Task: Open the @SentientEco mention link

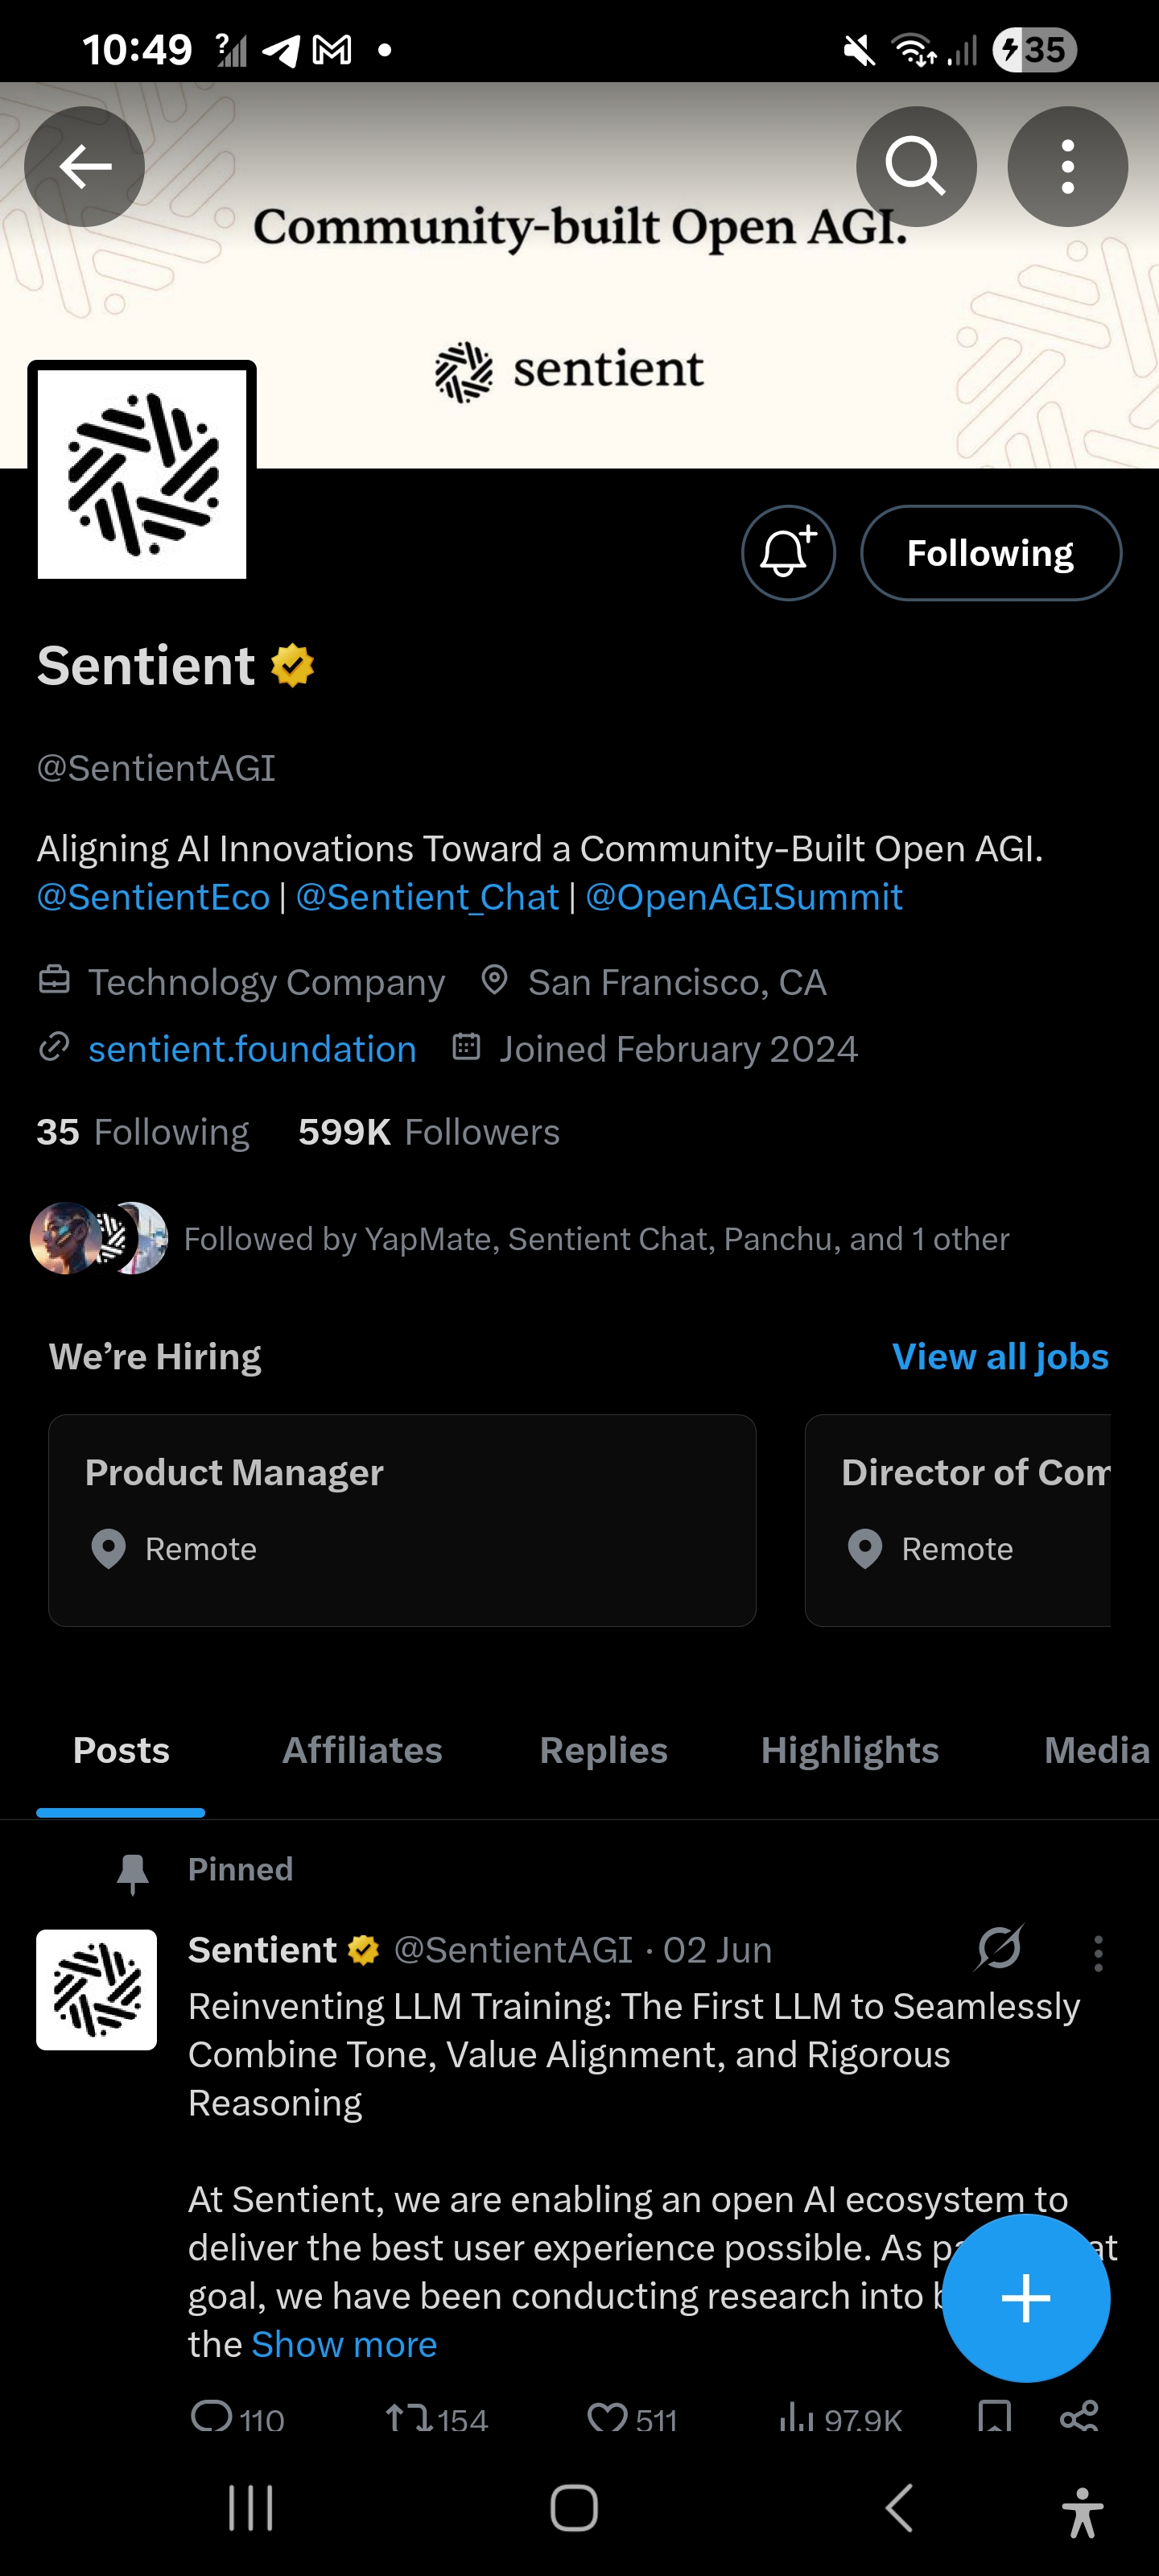Action: tap(153, 897)
